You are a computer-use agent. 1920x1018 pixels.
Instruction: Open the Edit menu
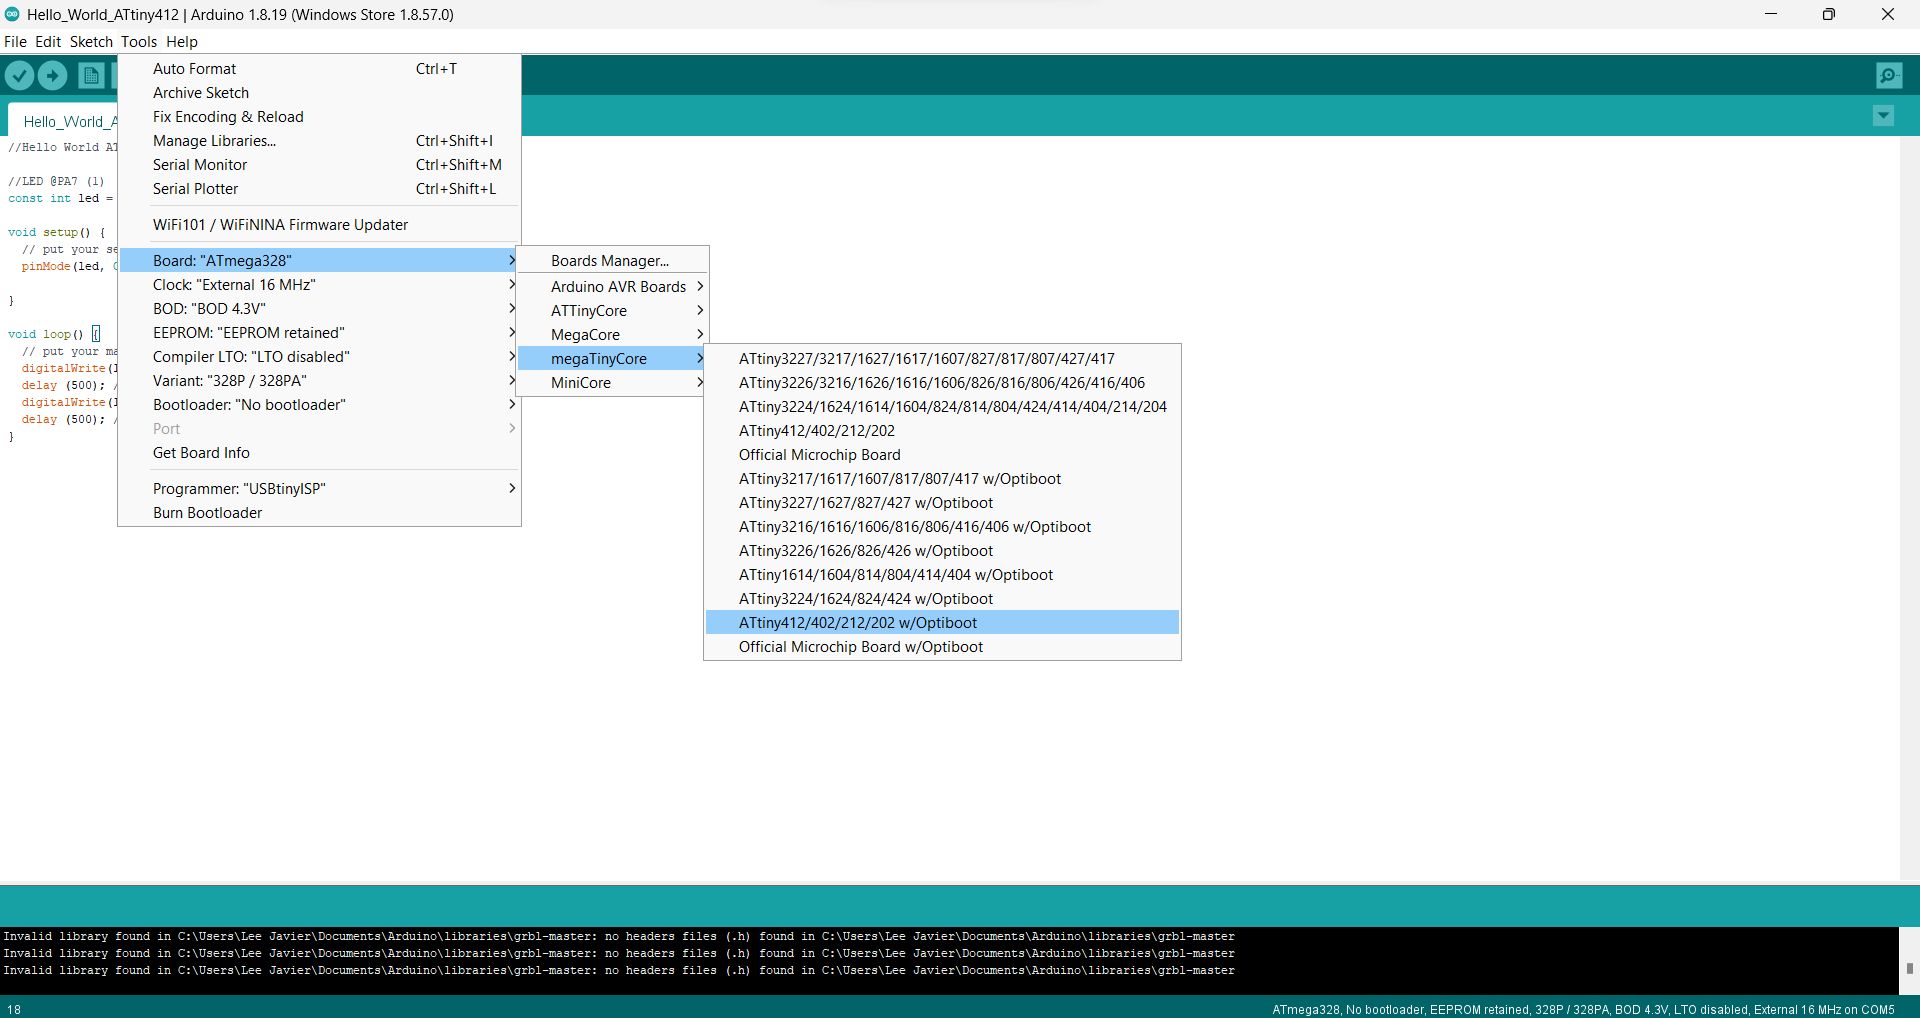pos(48,42)
